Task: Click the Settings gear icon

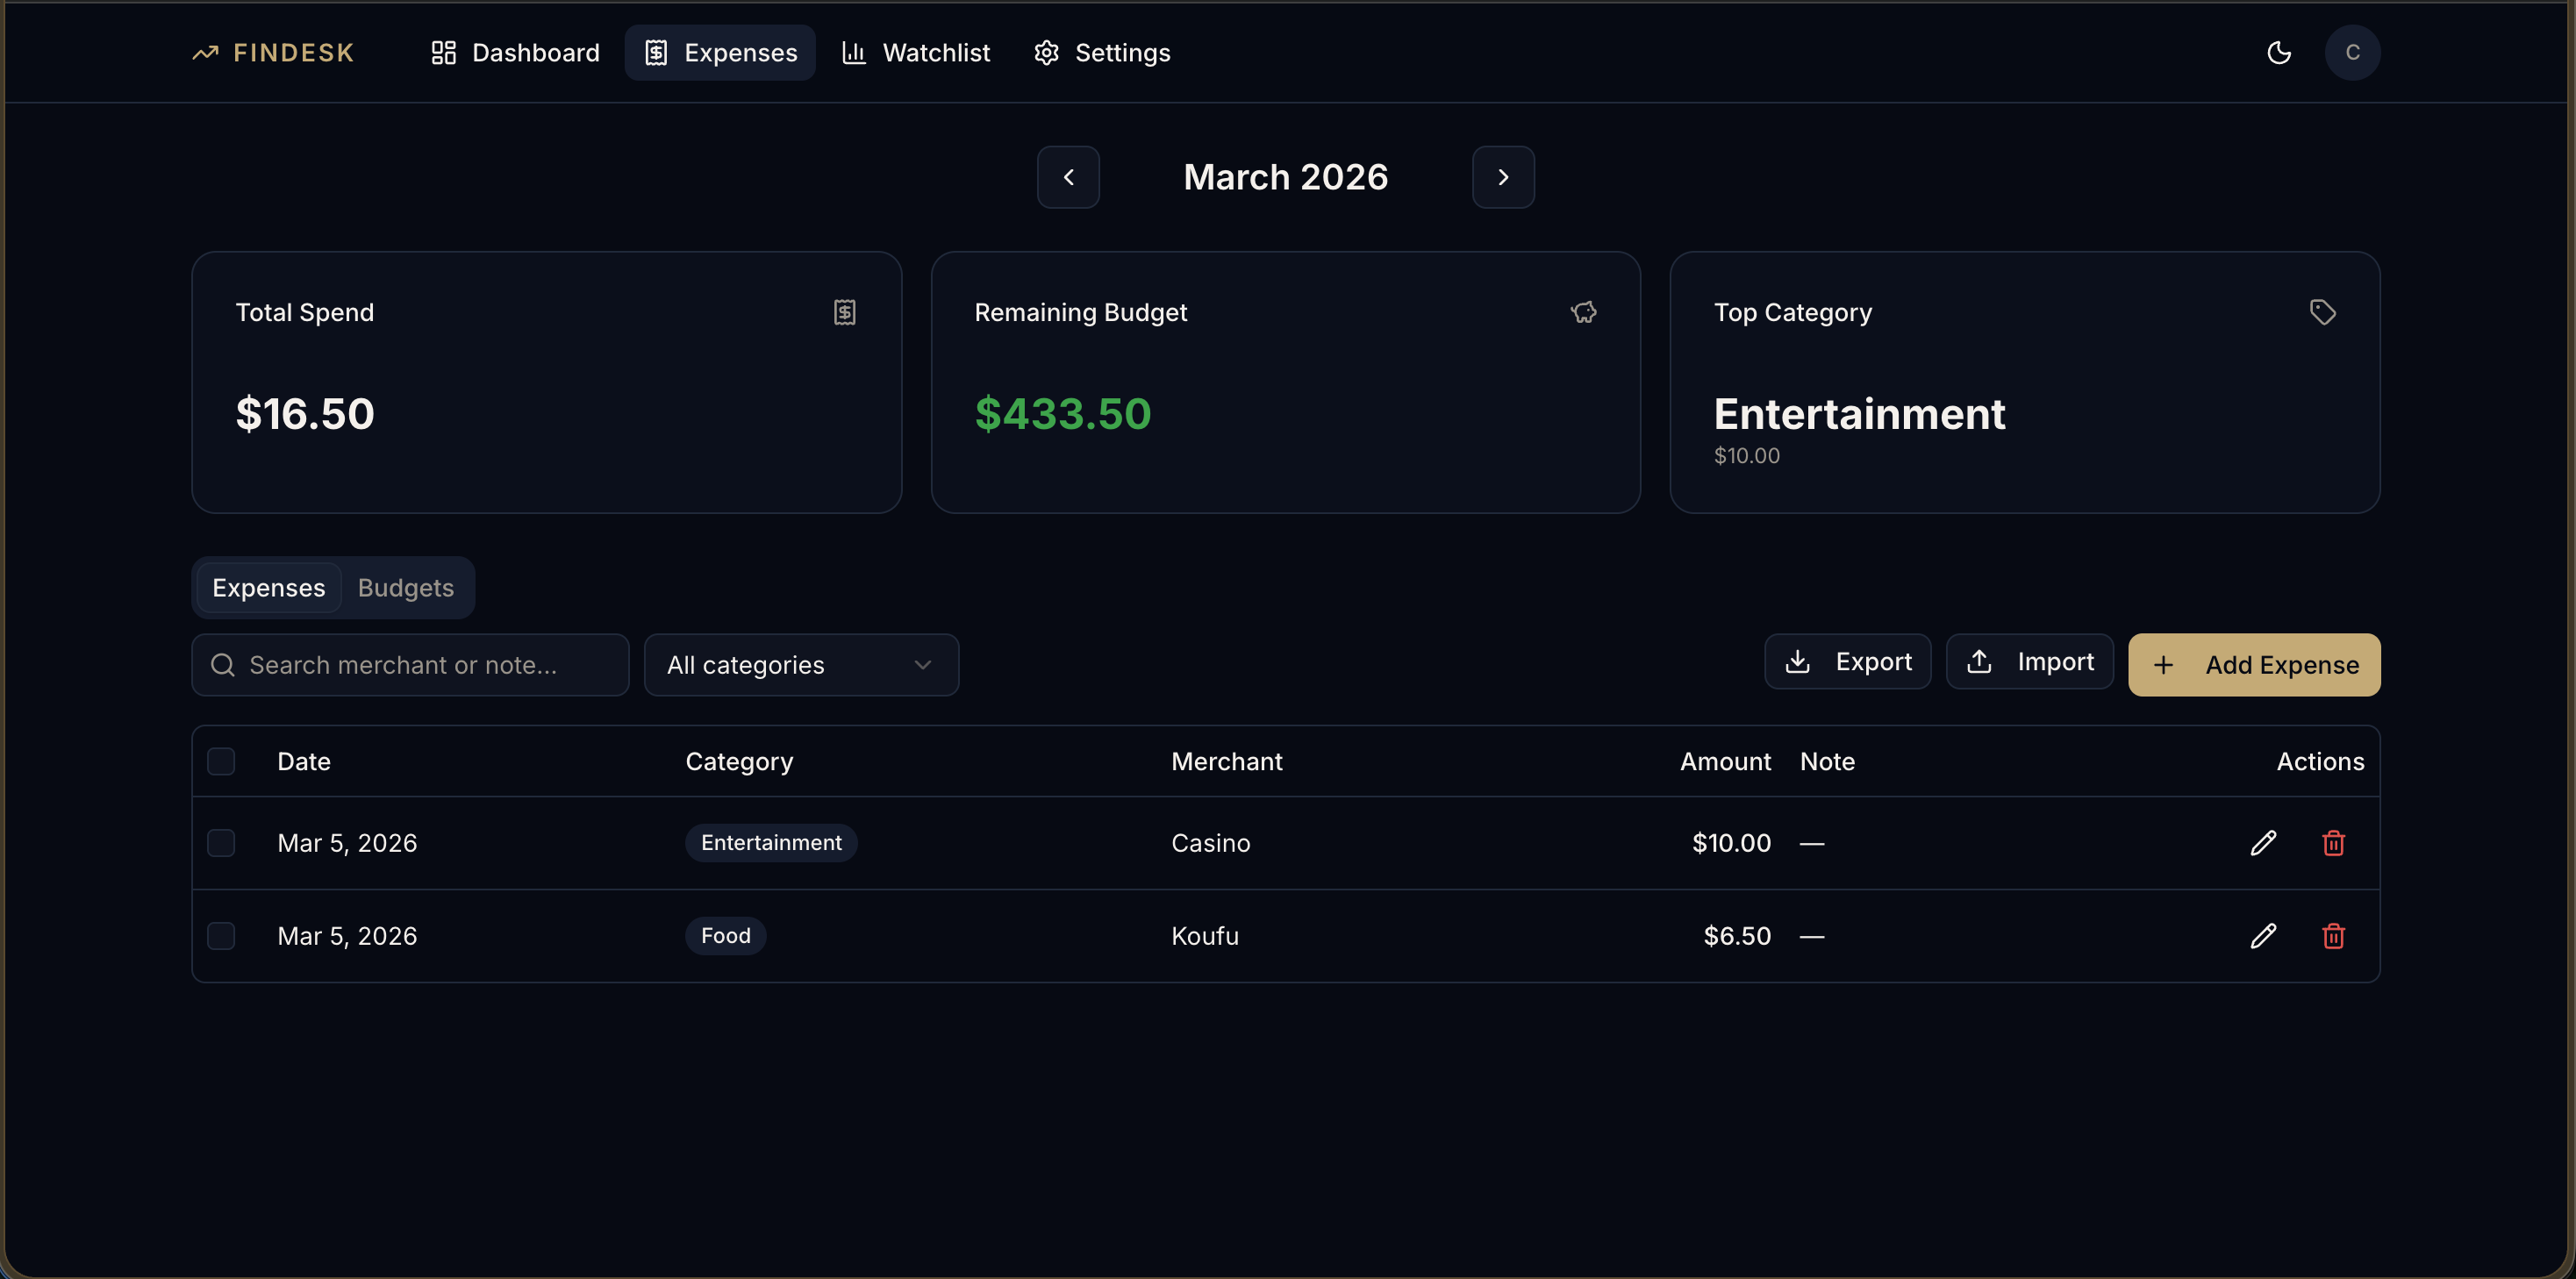Action: (x=1046, y=52)
